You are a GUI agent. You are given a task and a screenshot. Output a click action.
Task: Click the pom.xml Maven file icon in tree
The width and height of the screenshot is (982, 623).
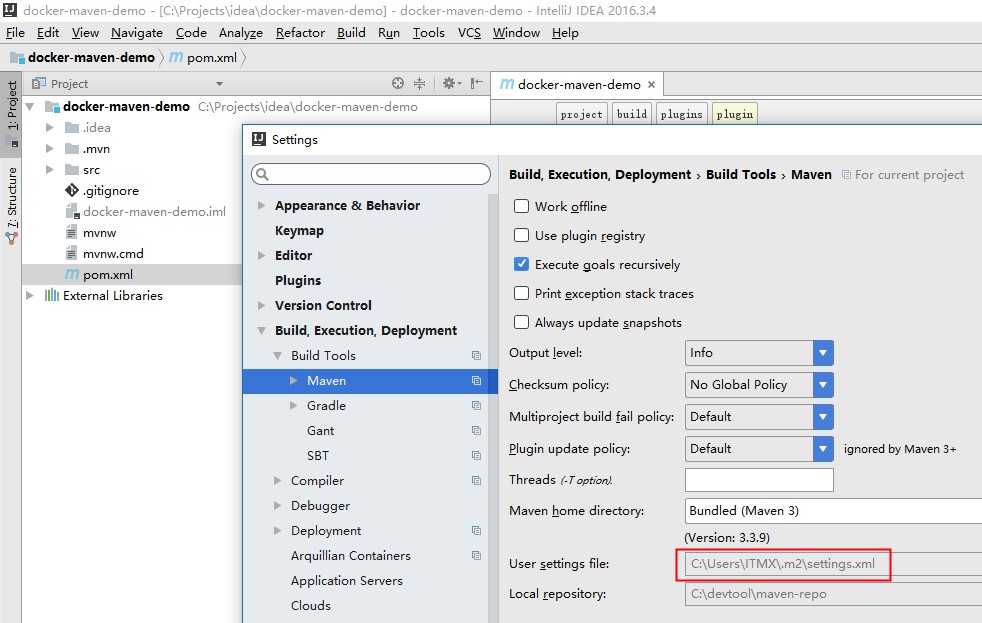tap(72, 275)
